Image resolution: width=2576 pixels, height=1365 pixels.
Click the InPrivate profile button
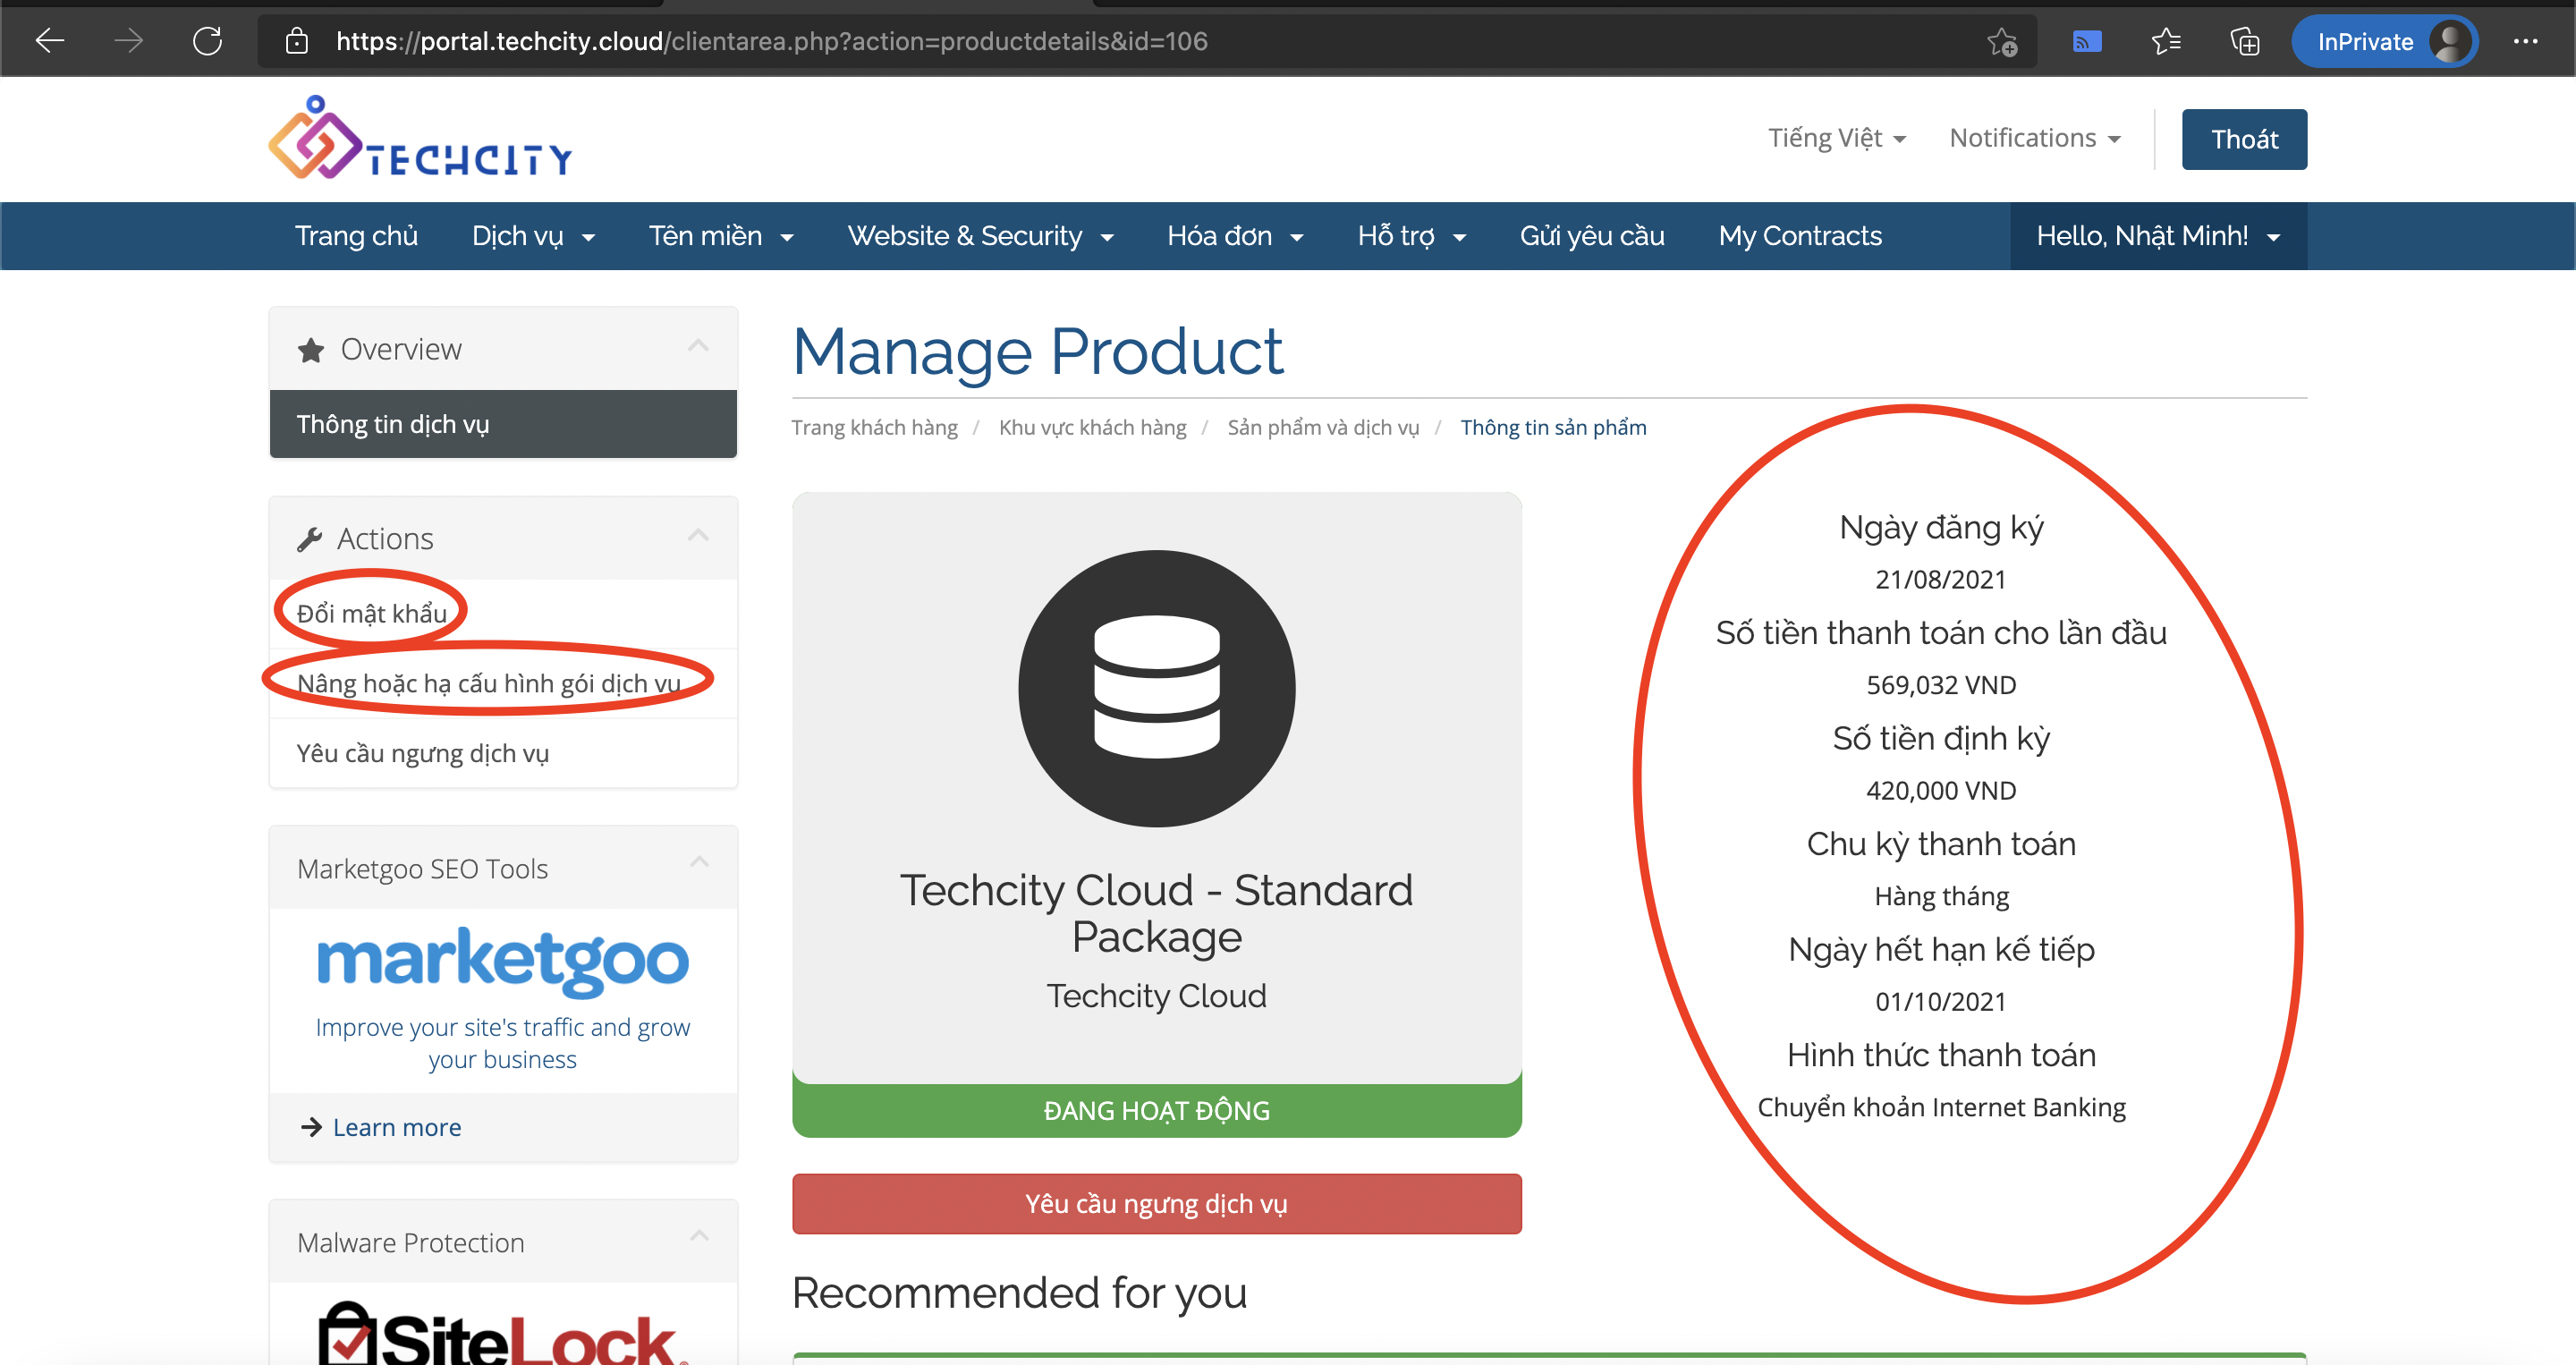[2384, 41]
